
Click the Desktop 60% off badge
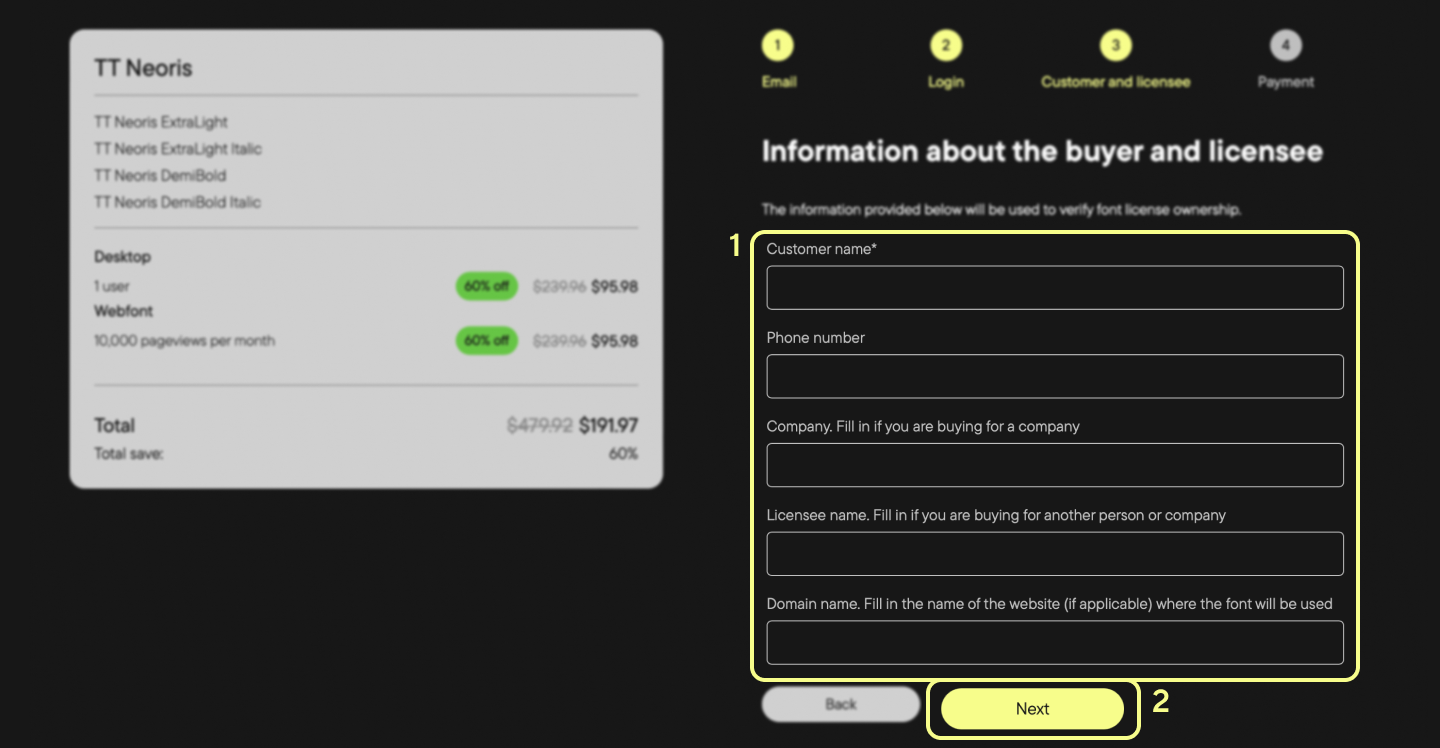pos(487,286)
